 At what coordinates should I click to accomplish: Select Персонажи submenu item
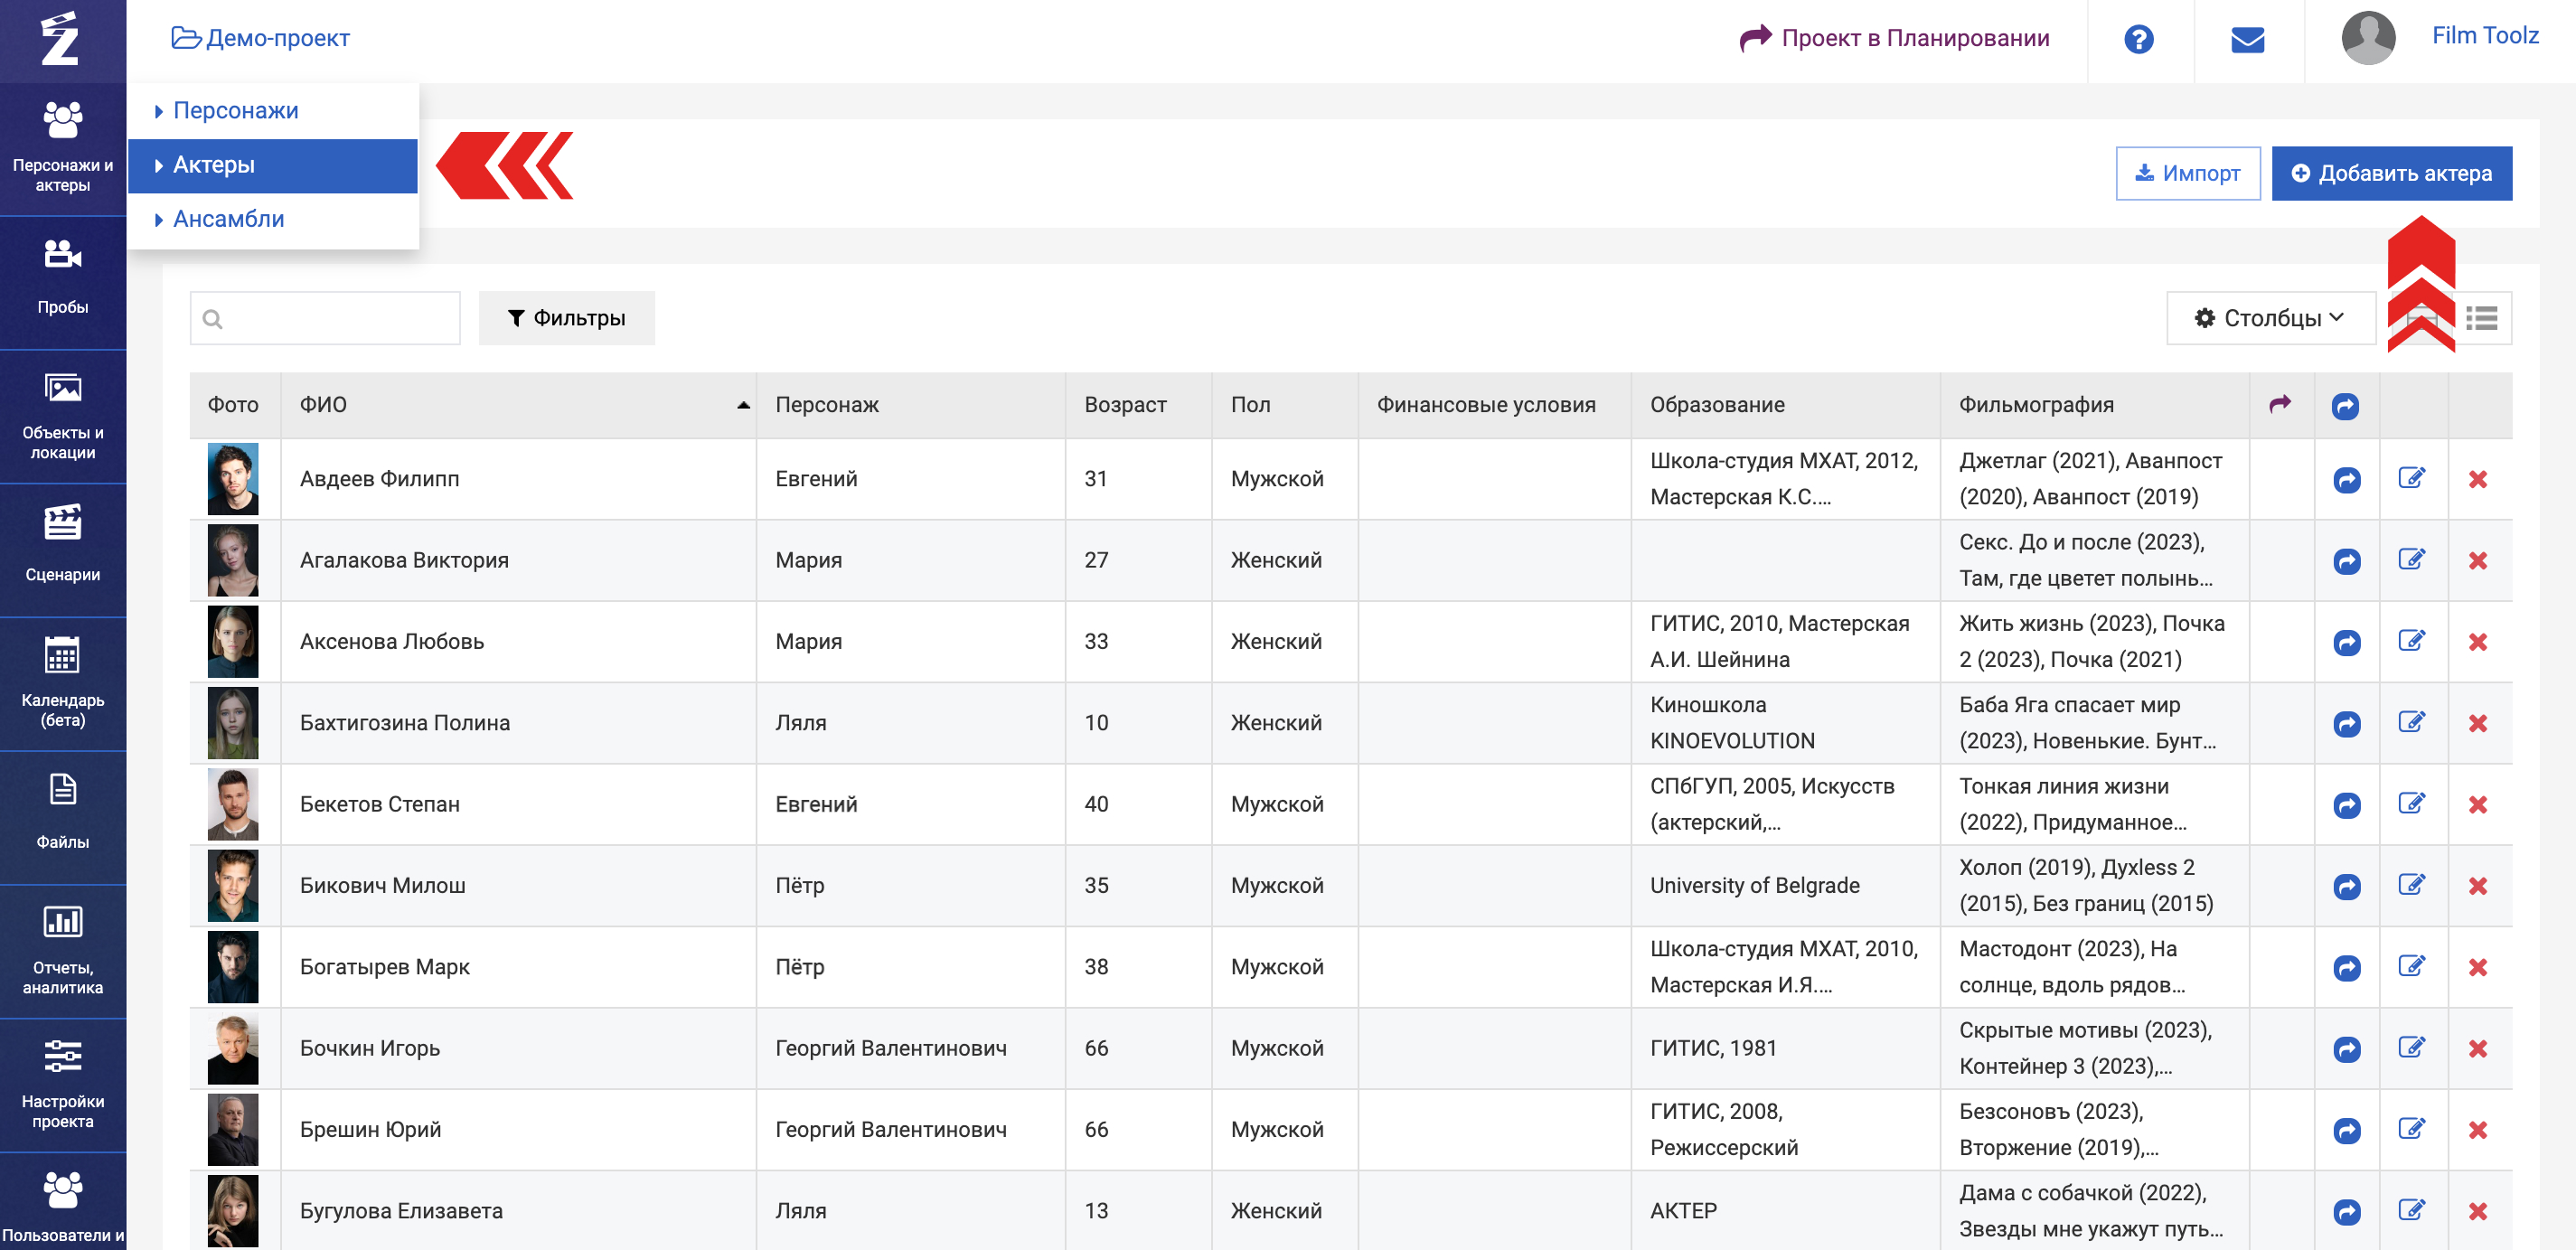(273, 110)
